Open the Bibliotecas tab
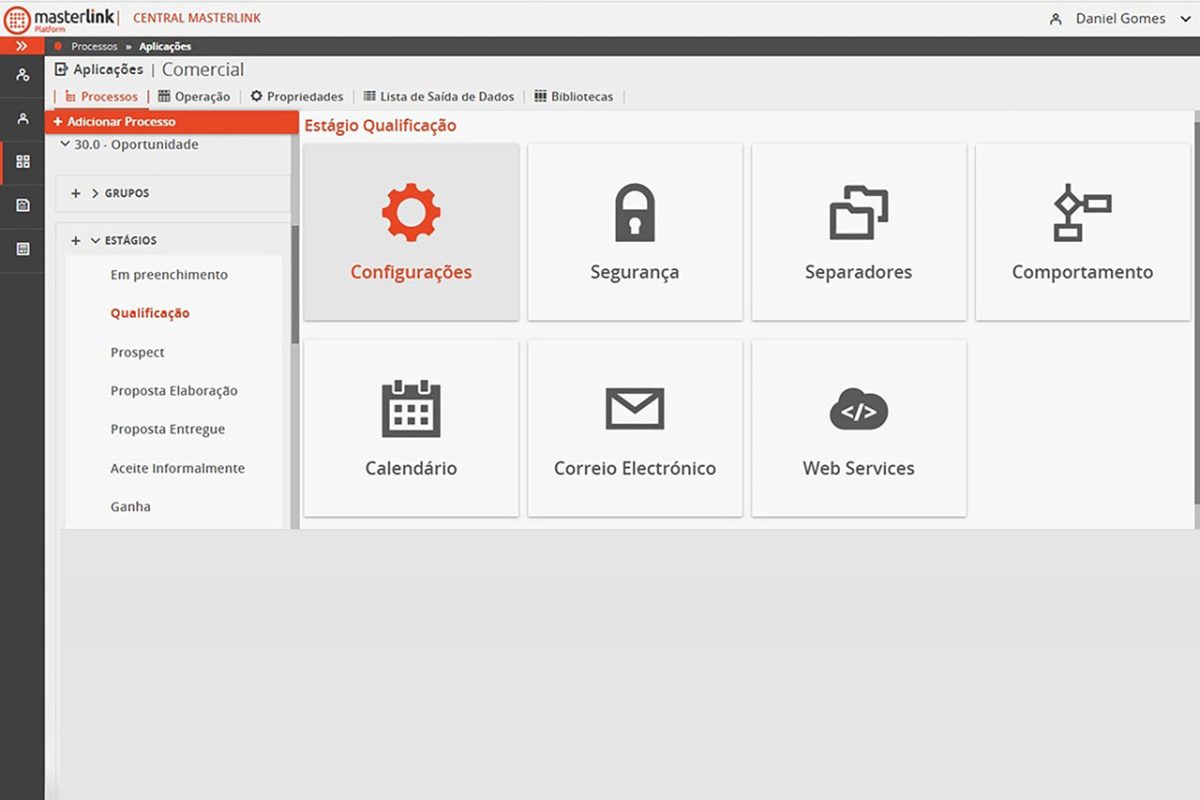The height and width of the screenshot is (800, 1200). click(578, 96)
